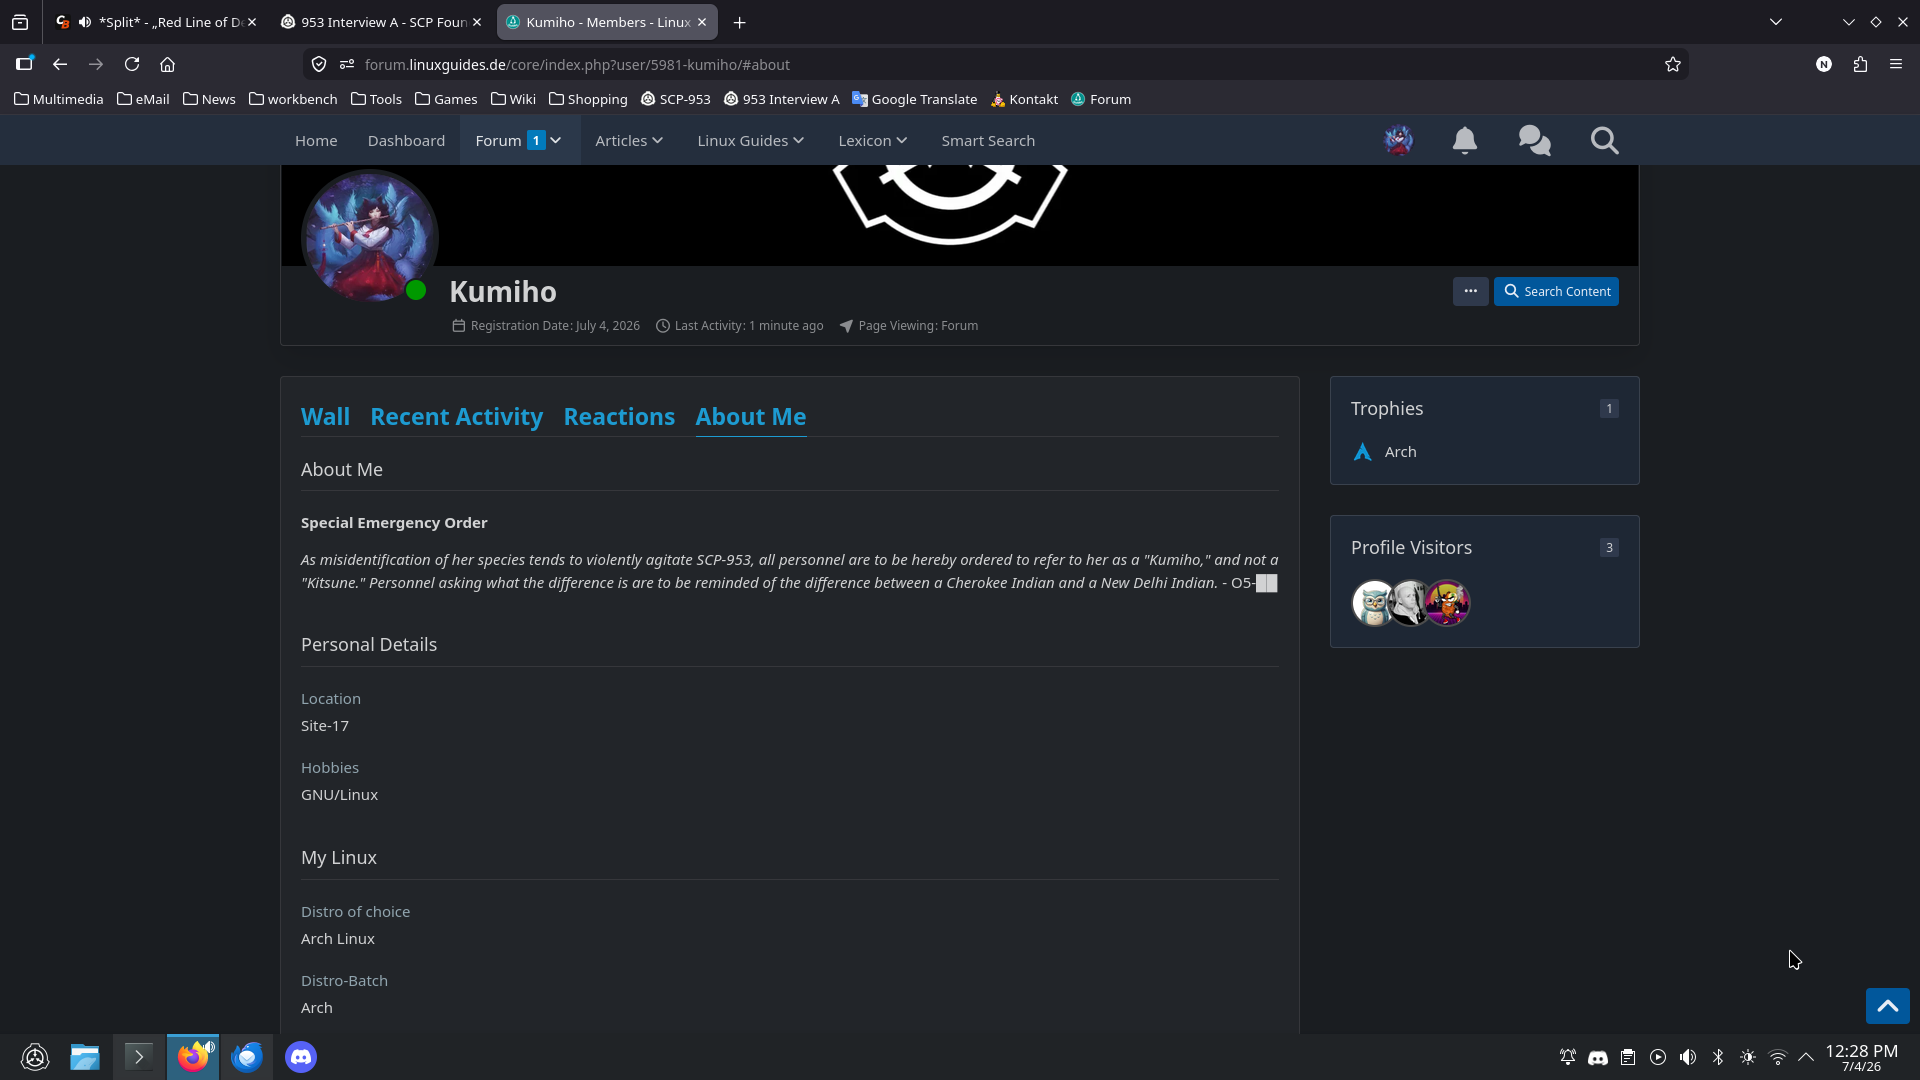This screenshot has width=1920, height=1080.
Task: Open Dashboard in the navigation bar
Action: click(x=406, y=141)
